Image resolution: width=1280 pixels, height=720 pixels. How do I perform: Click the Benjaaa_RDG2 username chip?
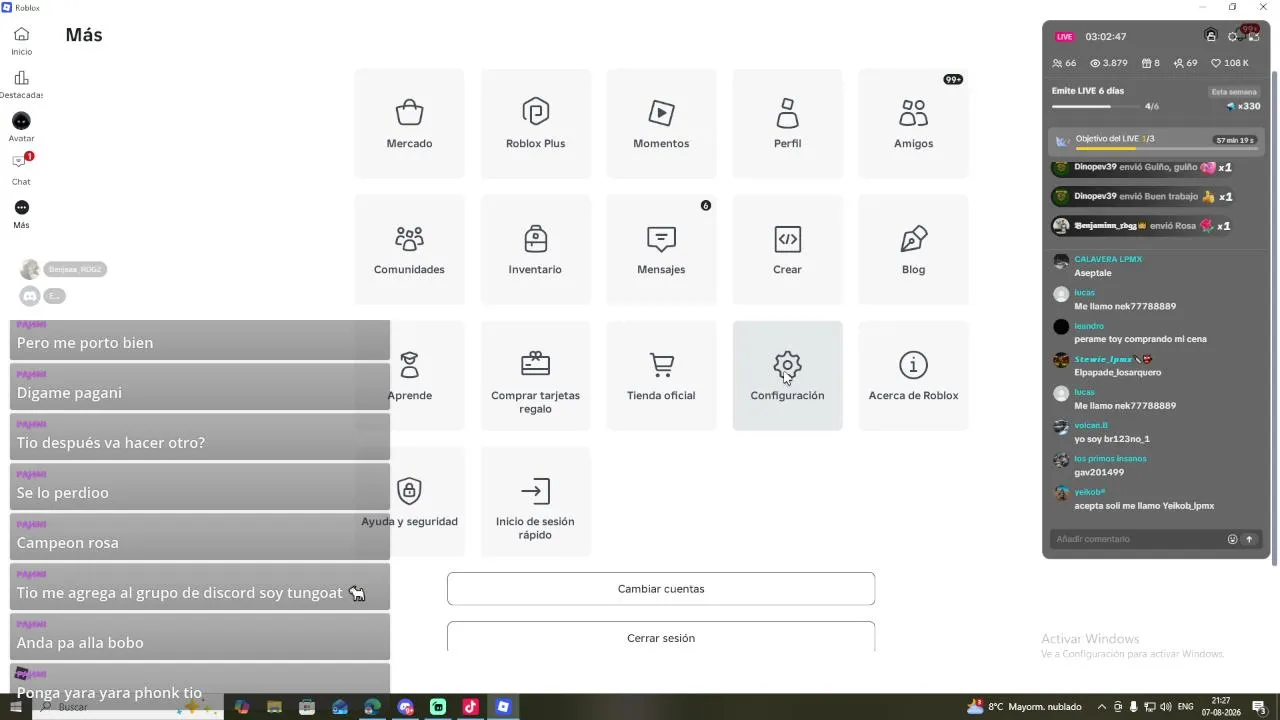point(75,269)
